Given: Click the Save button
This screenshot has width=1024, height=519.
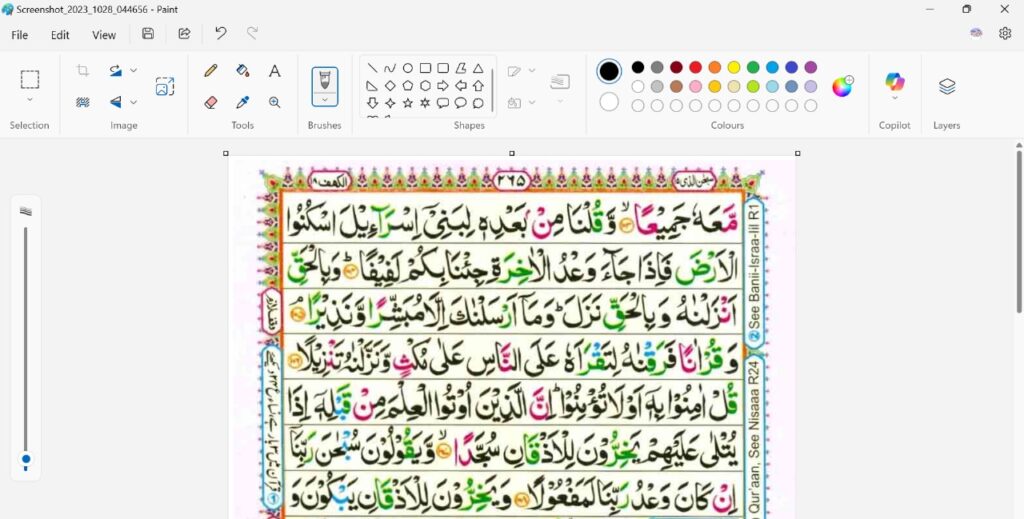Looking at the screenshot, I should pyautogui.click(x=148, y=33).
